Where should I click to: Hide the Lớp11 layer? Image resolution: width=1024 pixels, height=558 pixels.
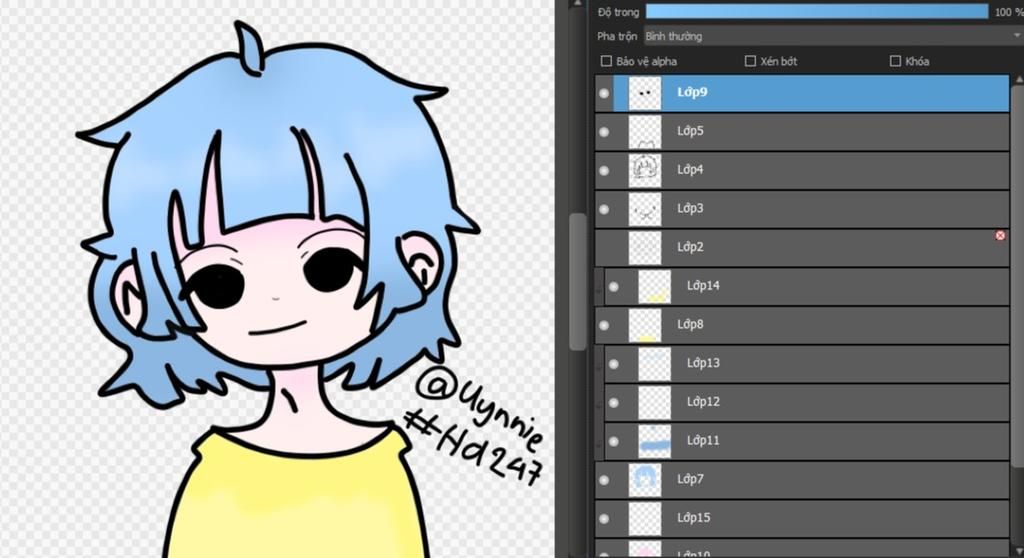[614, 441]
